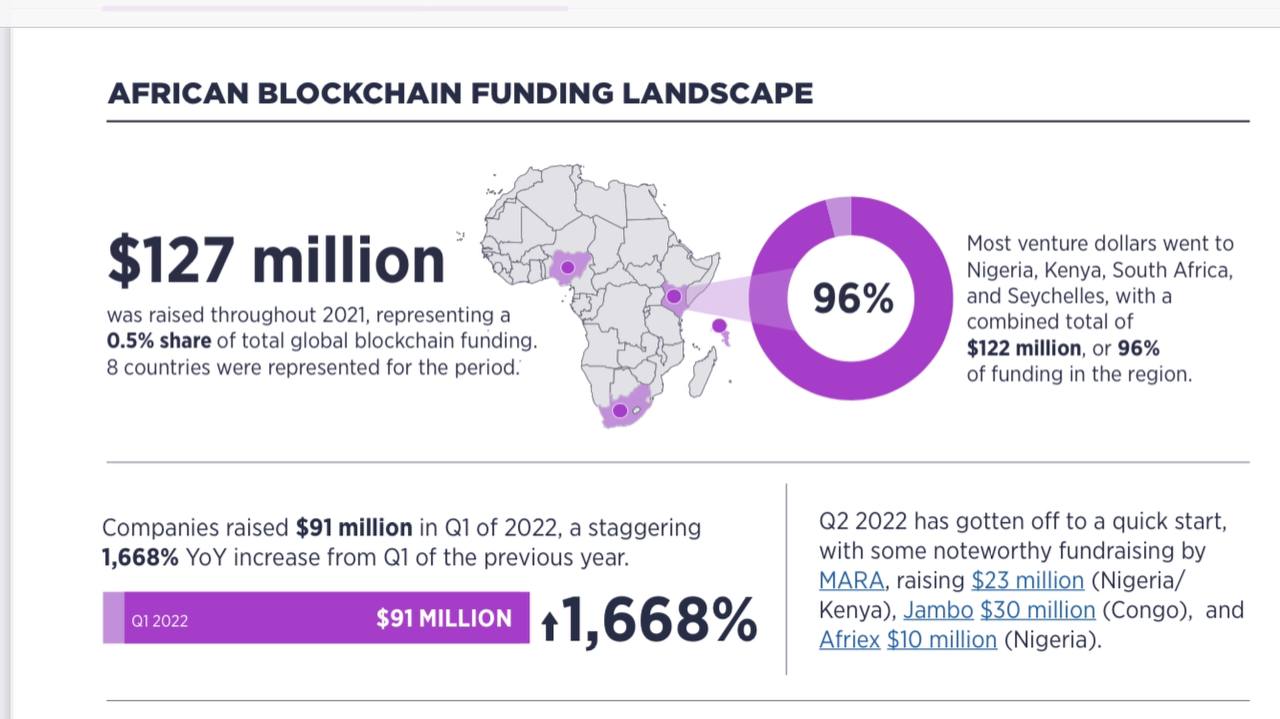Click the $10 million link
1280x719 pixels.
click(x=941, y=639)
